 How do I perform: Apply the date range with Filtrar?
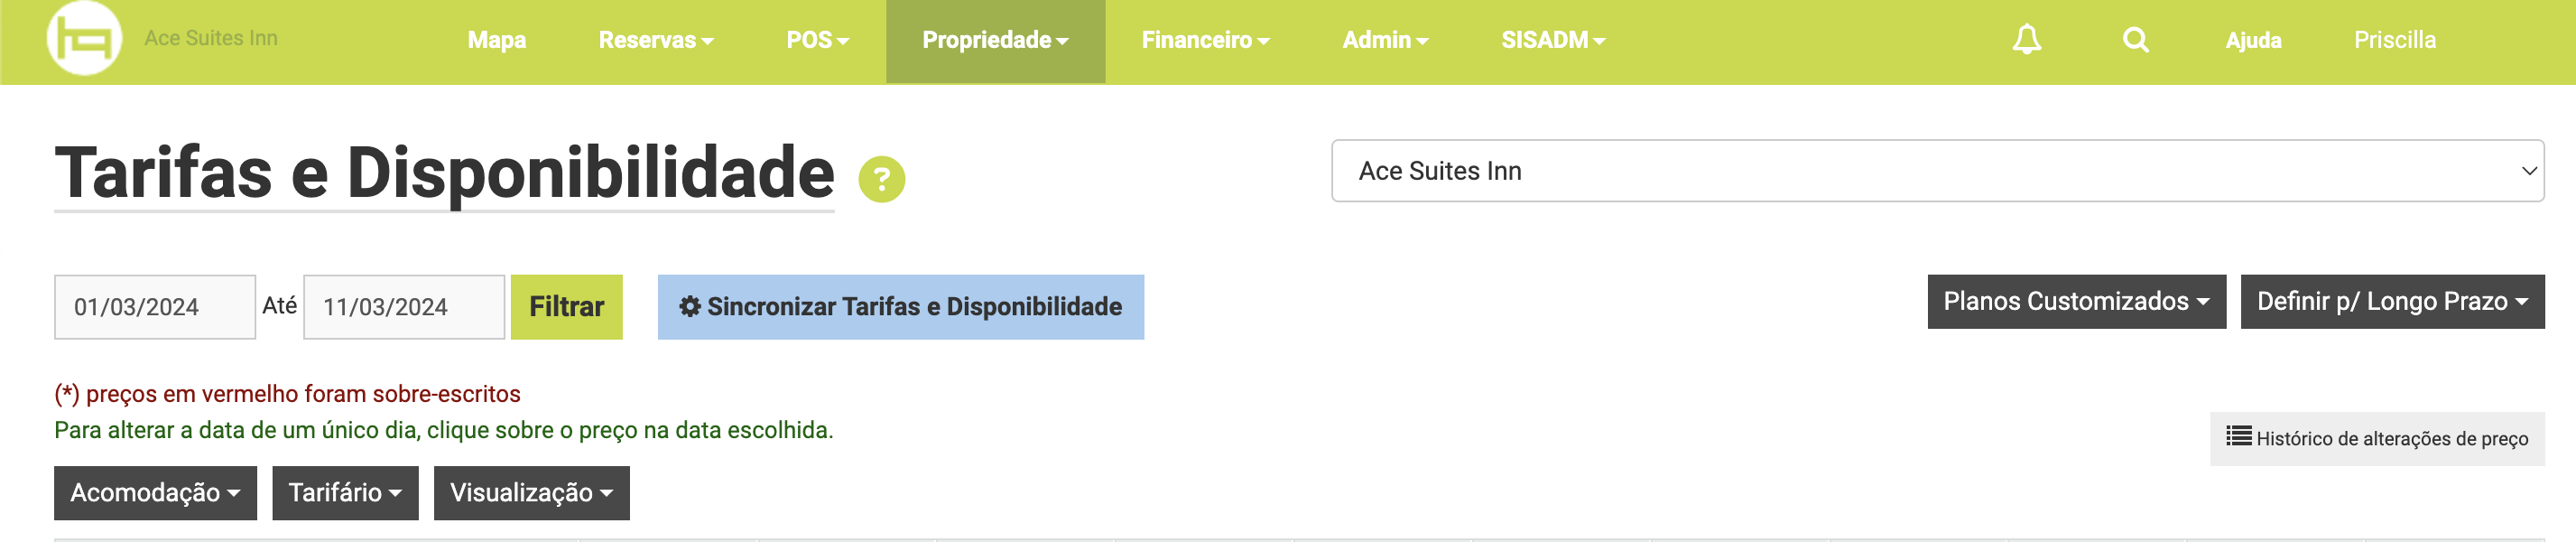point(566,307)
